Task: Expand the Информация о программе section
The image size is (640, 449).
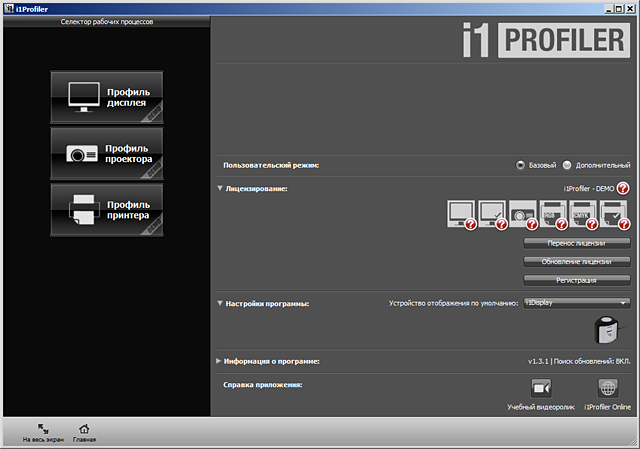Action: coord(220,360)
